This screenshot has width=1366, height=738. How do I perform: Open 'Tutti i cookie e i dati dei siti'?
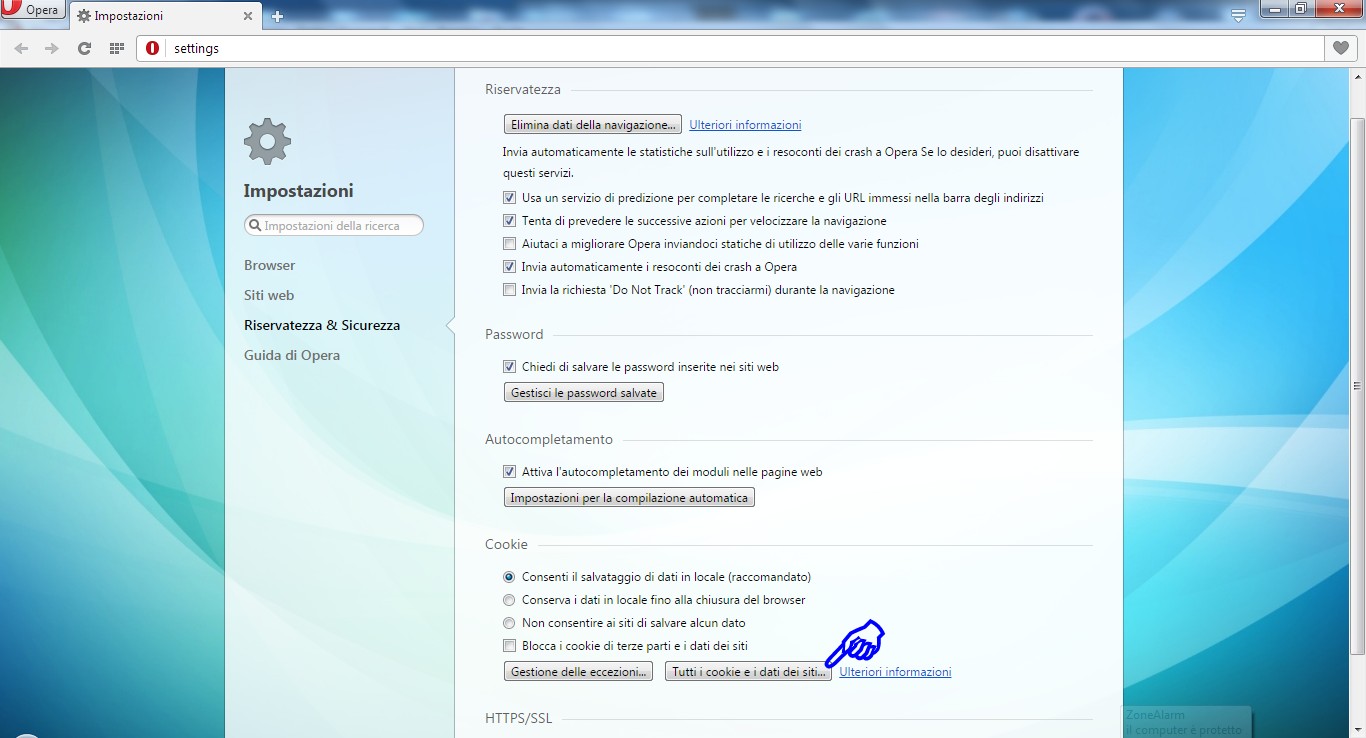tap(747, 671)
